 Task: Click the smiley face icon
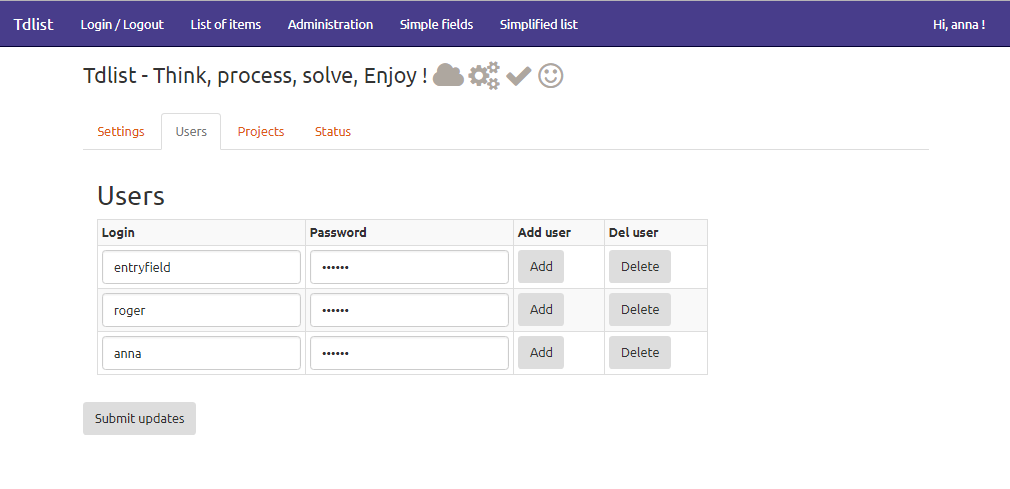coord(551,75)
